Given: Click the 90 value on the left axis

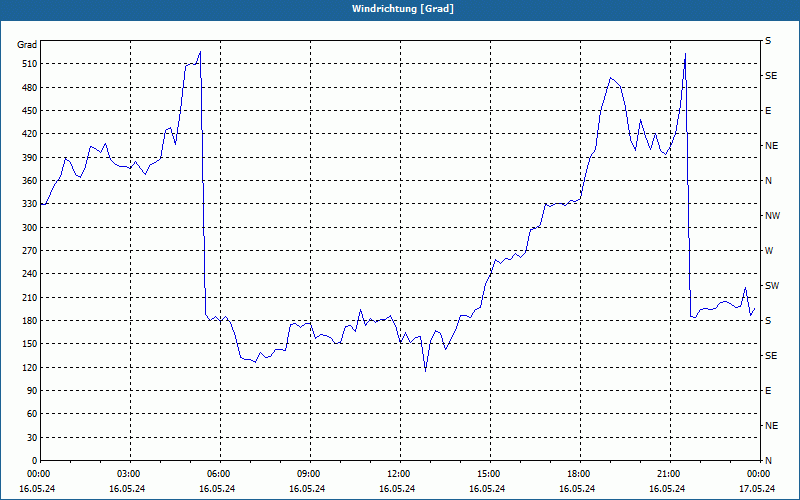Looking at the screenshot, I should tap(30, 391).
